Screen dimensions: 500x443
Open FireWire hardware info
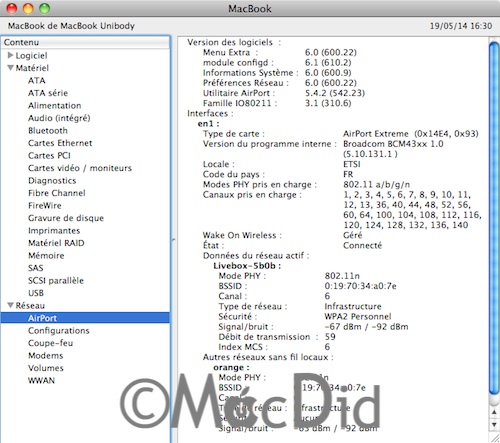point(45,206)
